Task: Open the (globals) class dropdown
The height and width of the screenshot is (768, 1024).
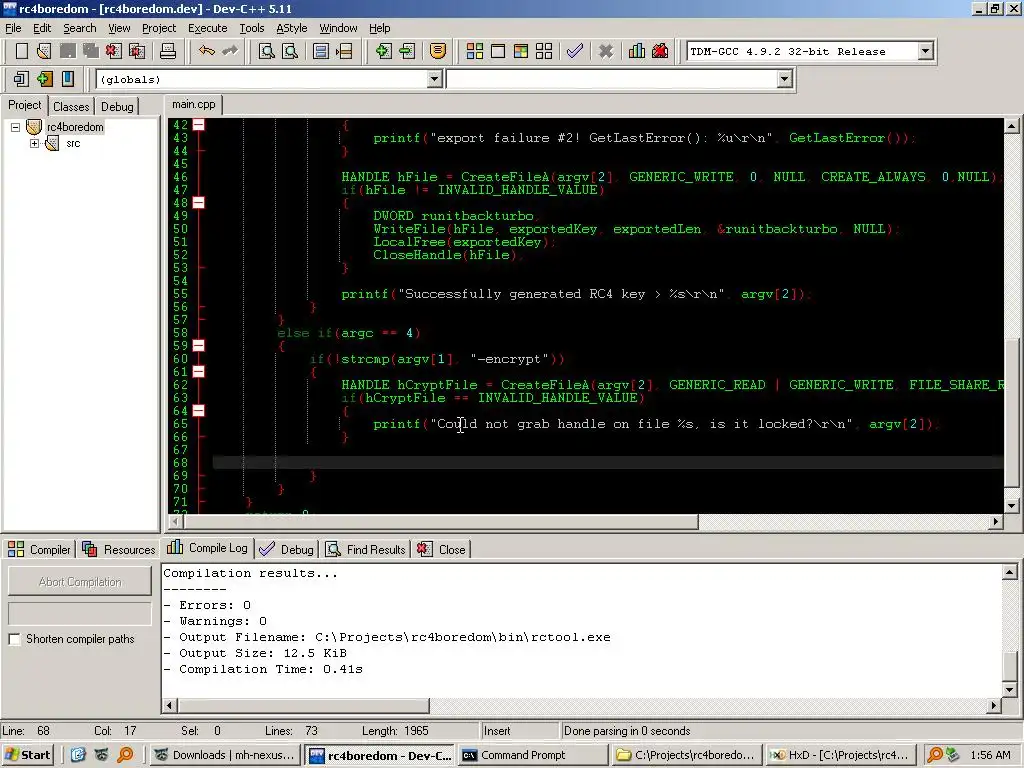Action: 434,79
